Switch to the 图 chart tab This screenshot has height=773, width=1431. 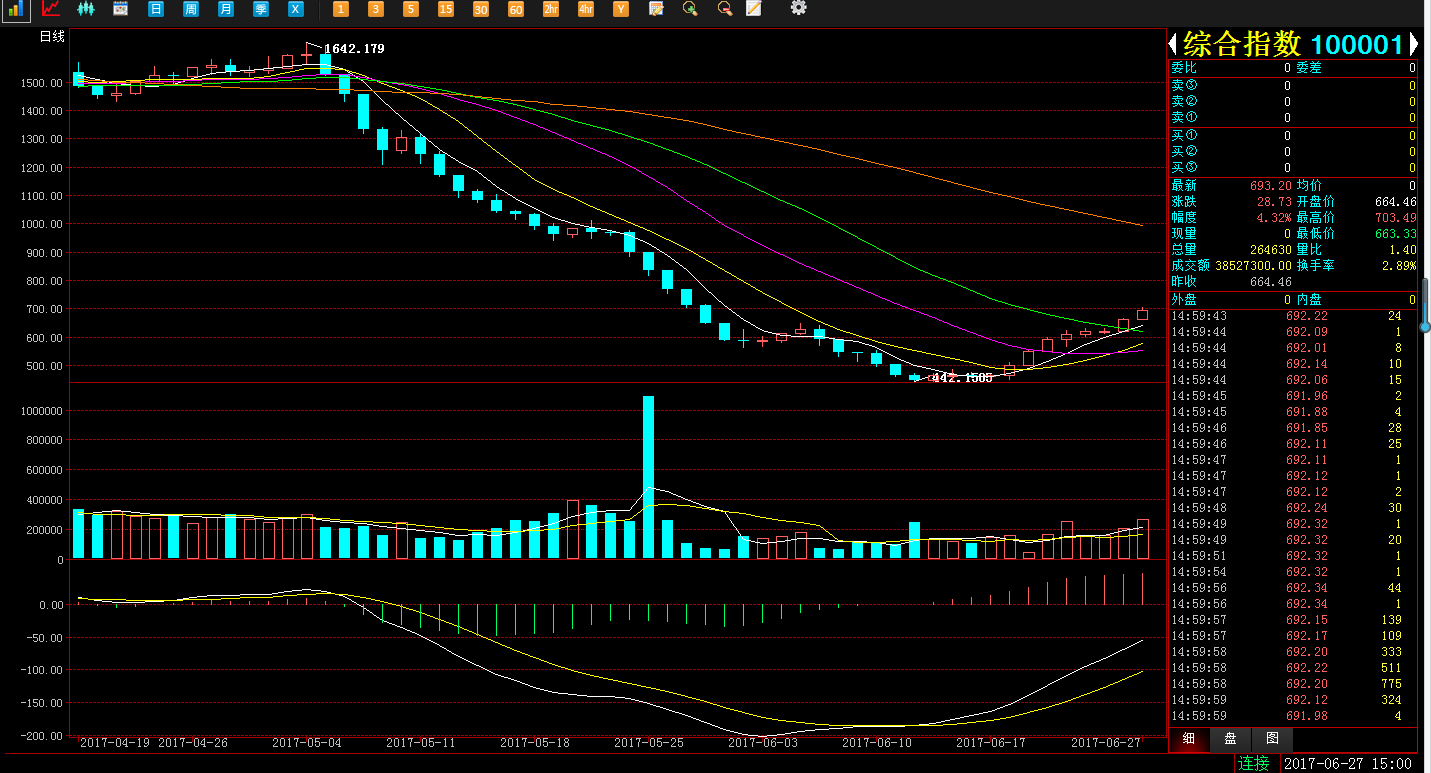1272,739
